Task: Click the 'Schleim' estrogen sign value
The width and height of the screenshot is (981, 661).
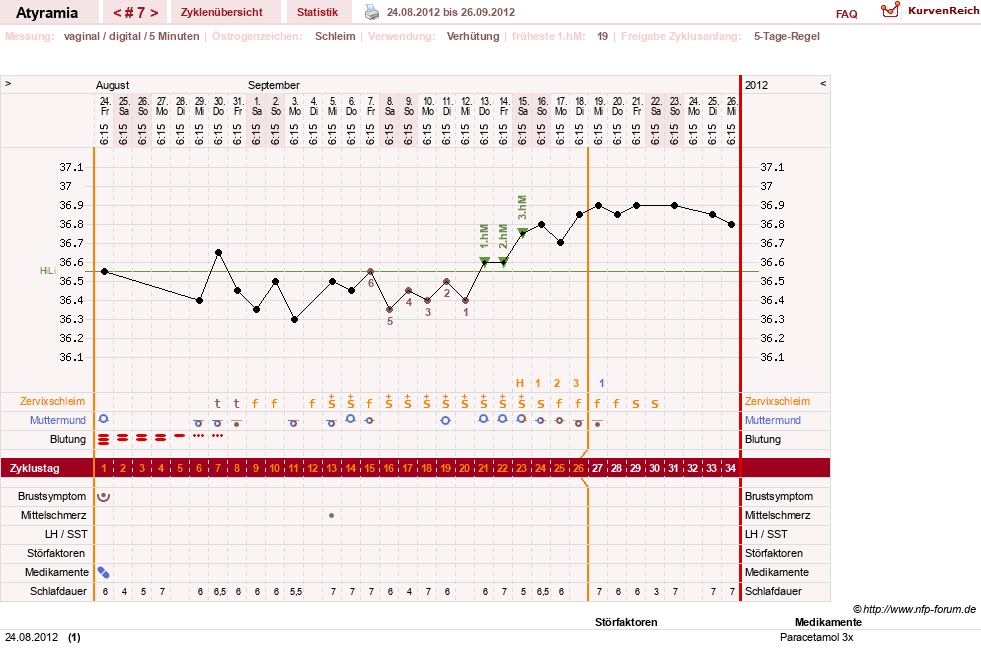Action: [335, 36]
